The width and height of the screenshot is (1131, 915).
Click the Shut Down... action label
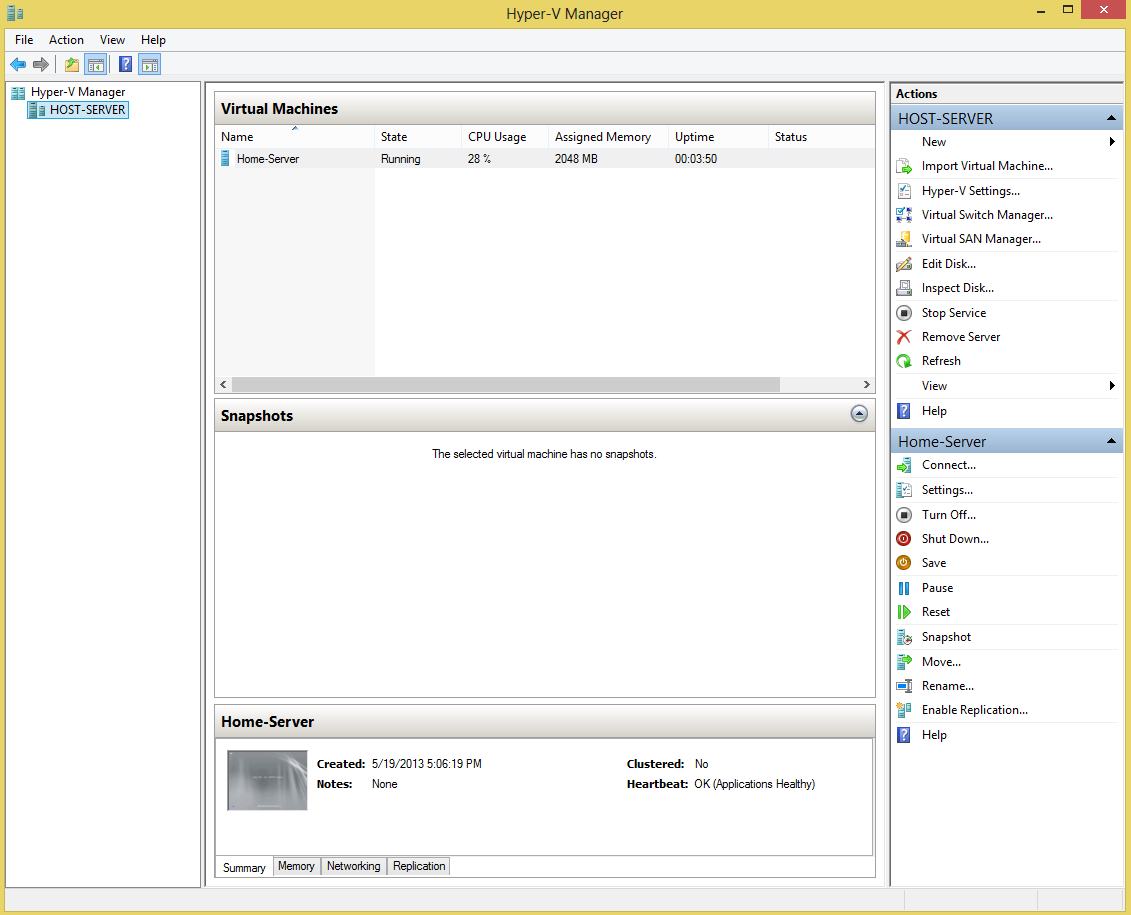click(955, 539)
